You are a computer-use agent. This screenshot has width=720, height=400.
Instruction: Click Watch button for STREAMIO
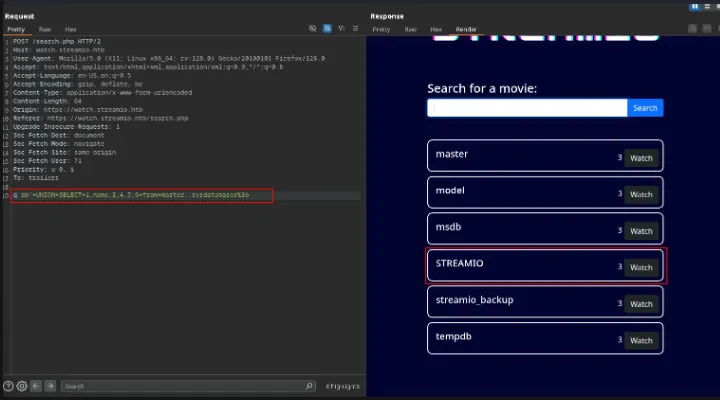click(641, 267)
